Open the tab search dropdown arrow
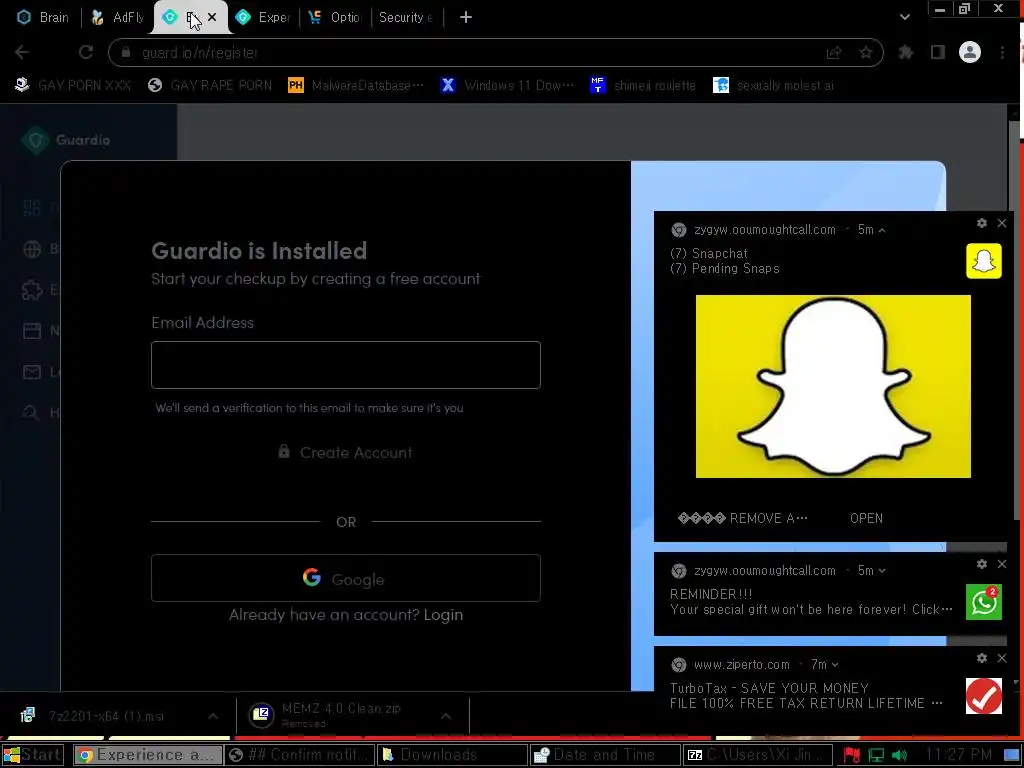The height and width of the screenshot is (768, 1024). [x=904, y=18]
